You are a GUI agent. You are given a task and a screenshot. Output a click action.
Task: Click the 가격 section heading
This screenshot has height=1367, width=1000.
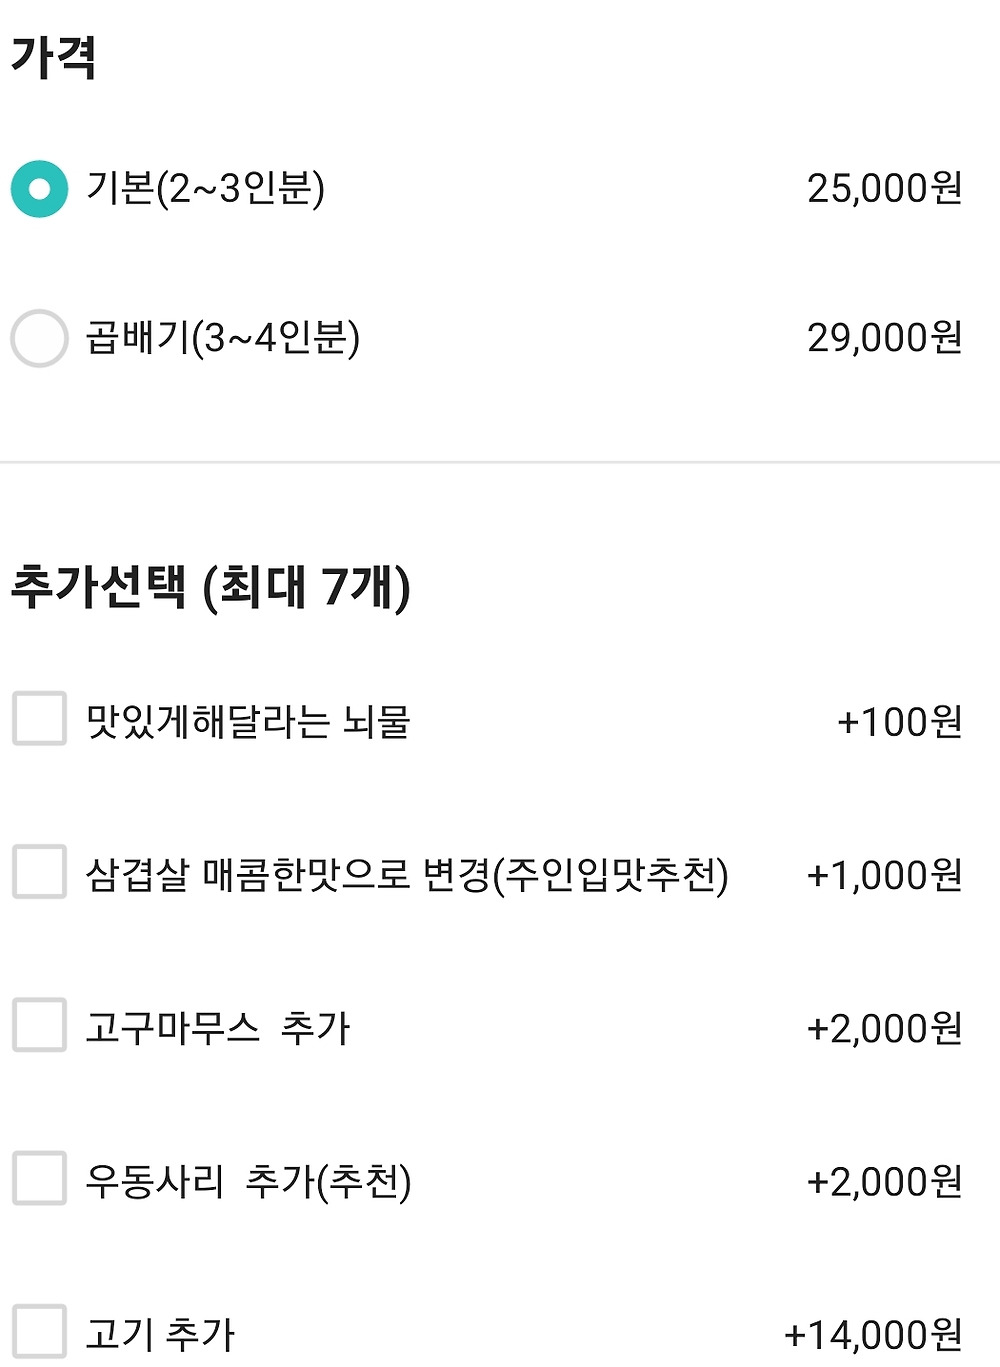click(x=53, y=56)
